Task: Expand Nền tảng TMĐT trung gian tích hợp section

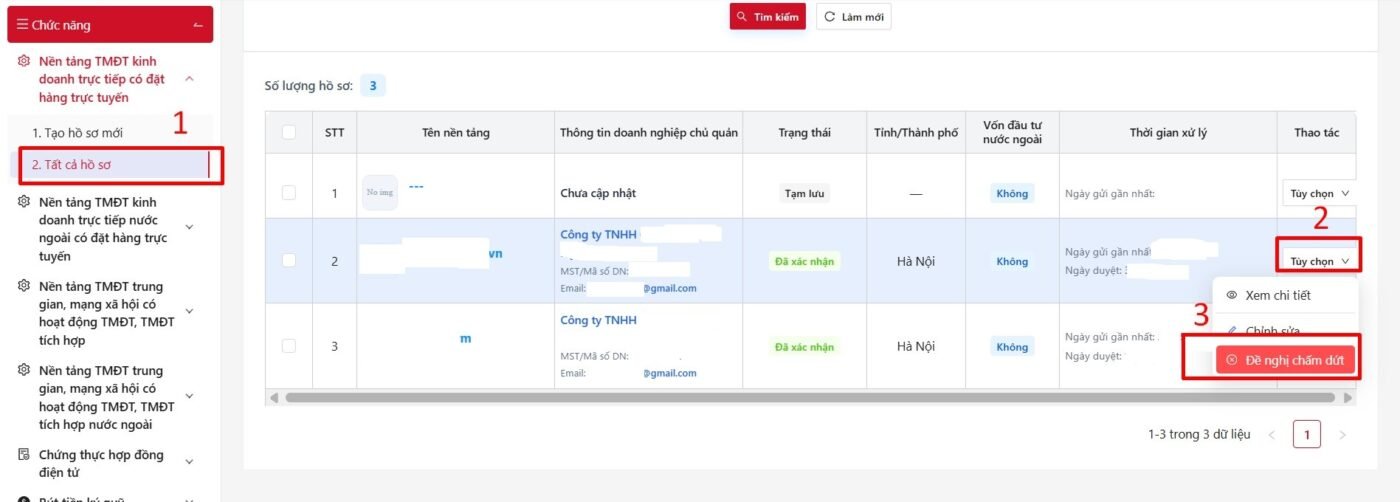Action: (x=190, y=313)
